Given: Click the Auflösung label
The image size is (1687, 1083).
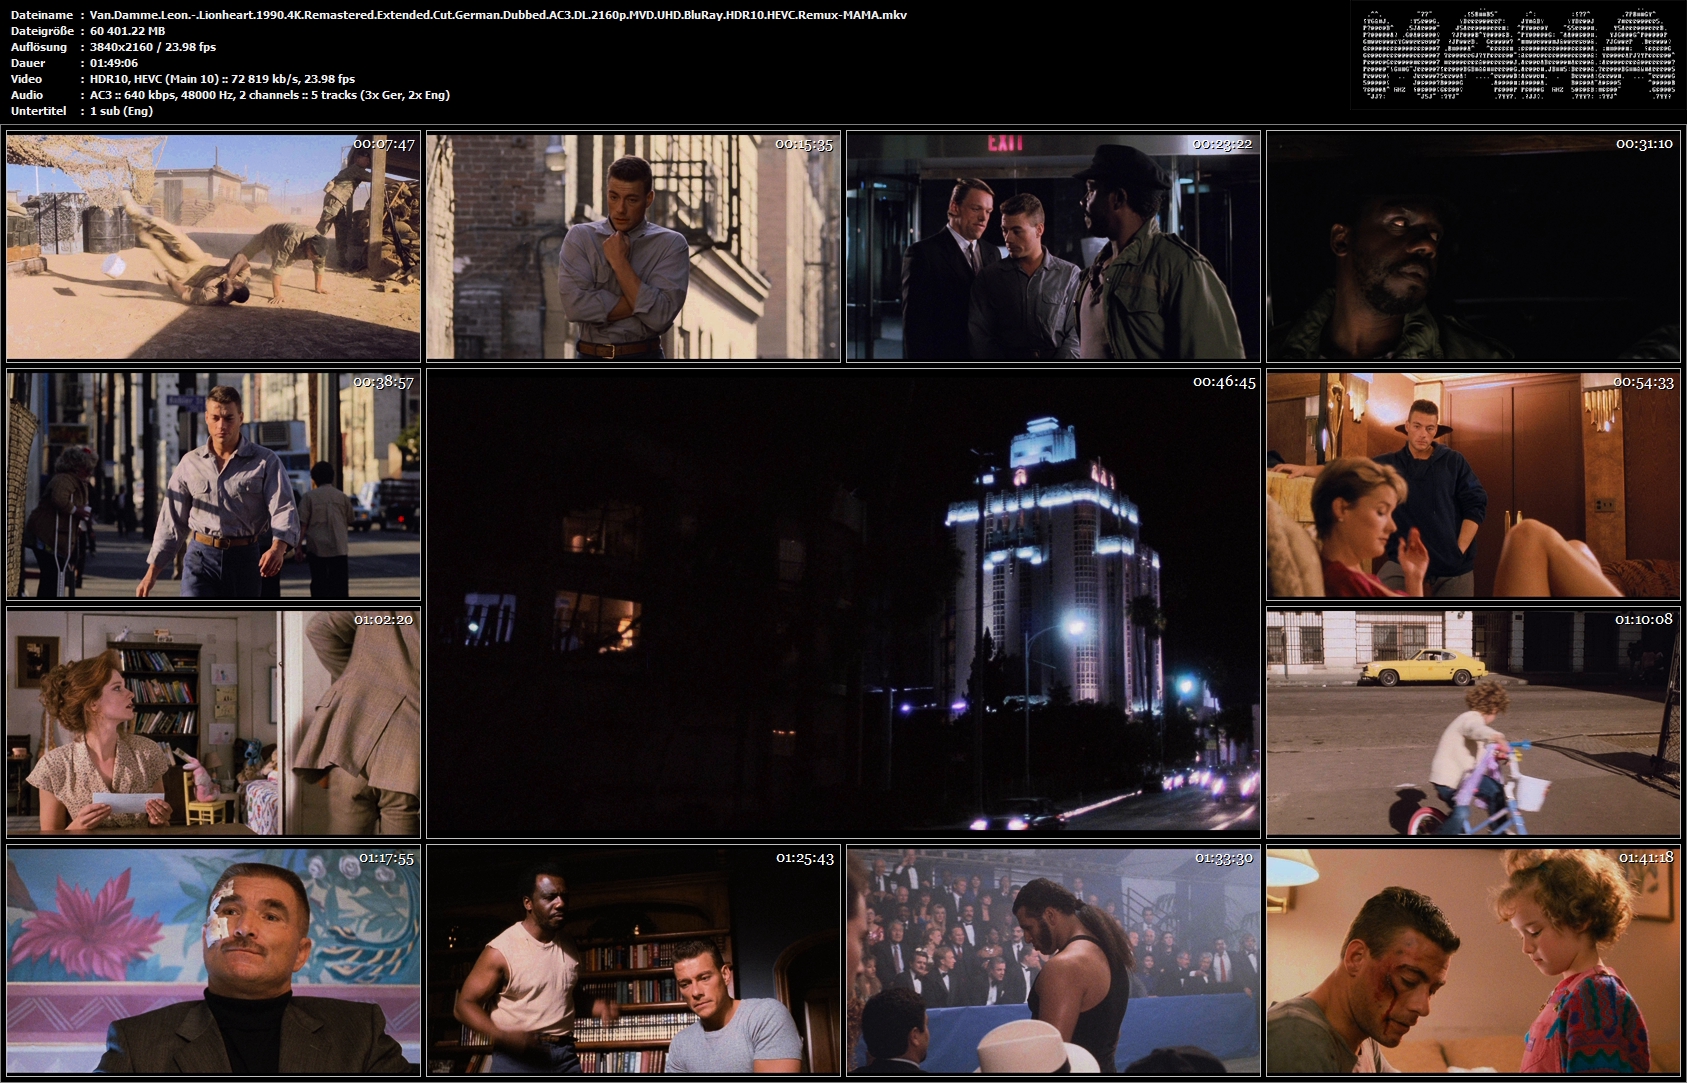Looking at the screenshot, I should 39,47.
